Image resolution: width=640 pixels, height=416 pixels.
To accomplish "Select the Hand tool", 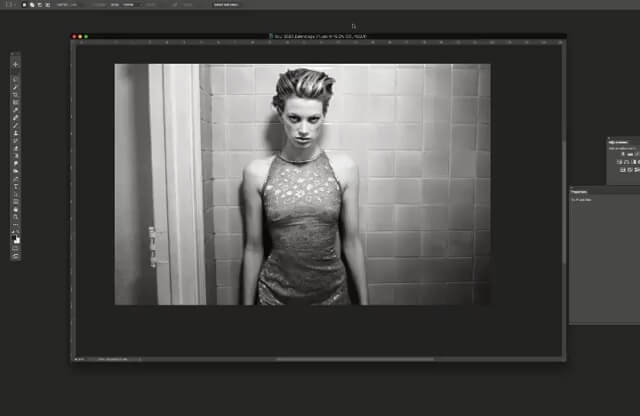I will [16, 209].
